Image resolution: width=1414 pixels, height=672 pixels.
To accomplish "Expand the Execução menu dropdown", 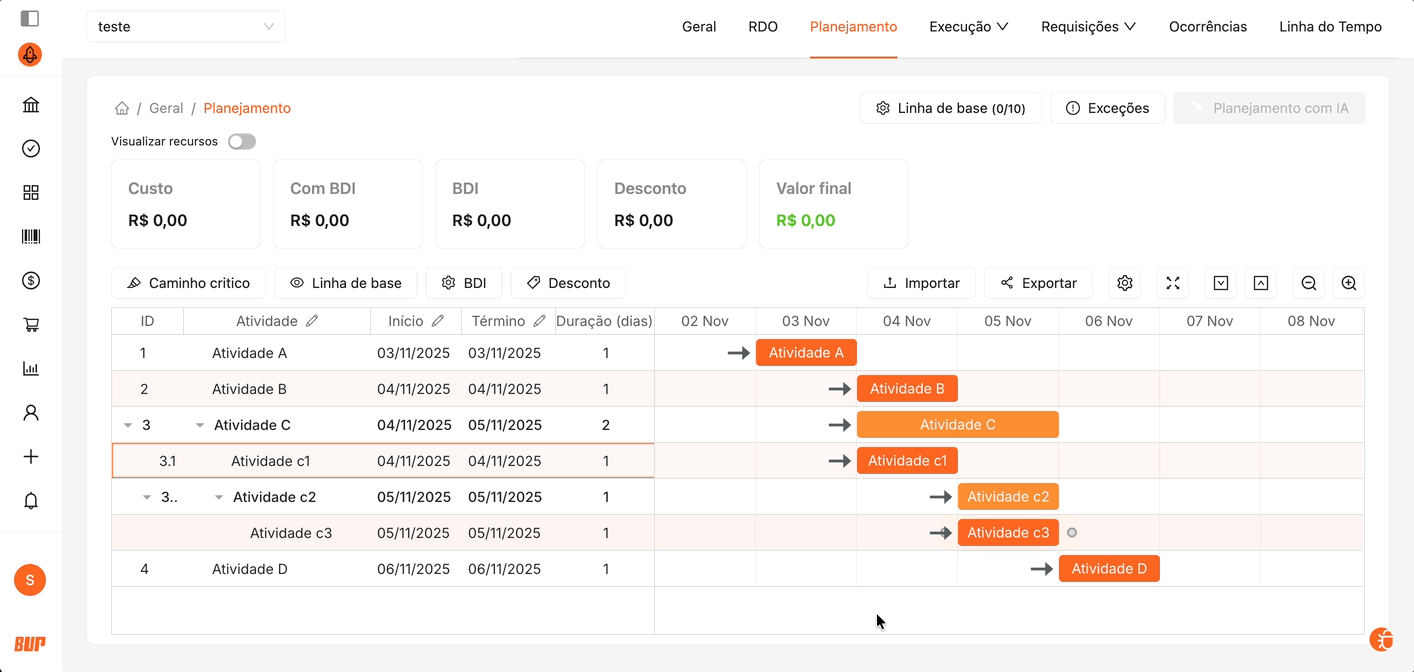I will (x=968, y=27).
